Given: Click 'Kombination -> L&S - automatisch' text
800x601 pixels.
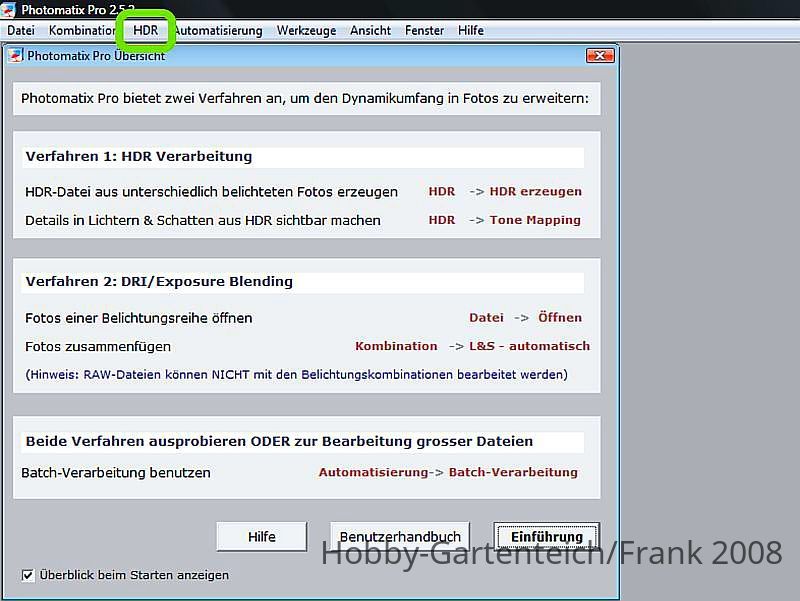Looking at the screenshot, I should click(x=472, y=346).
